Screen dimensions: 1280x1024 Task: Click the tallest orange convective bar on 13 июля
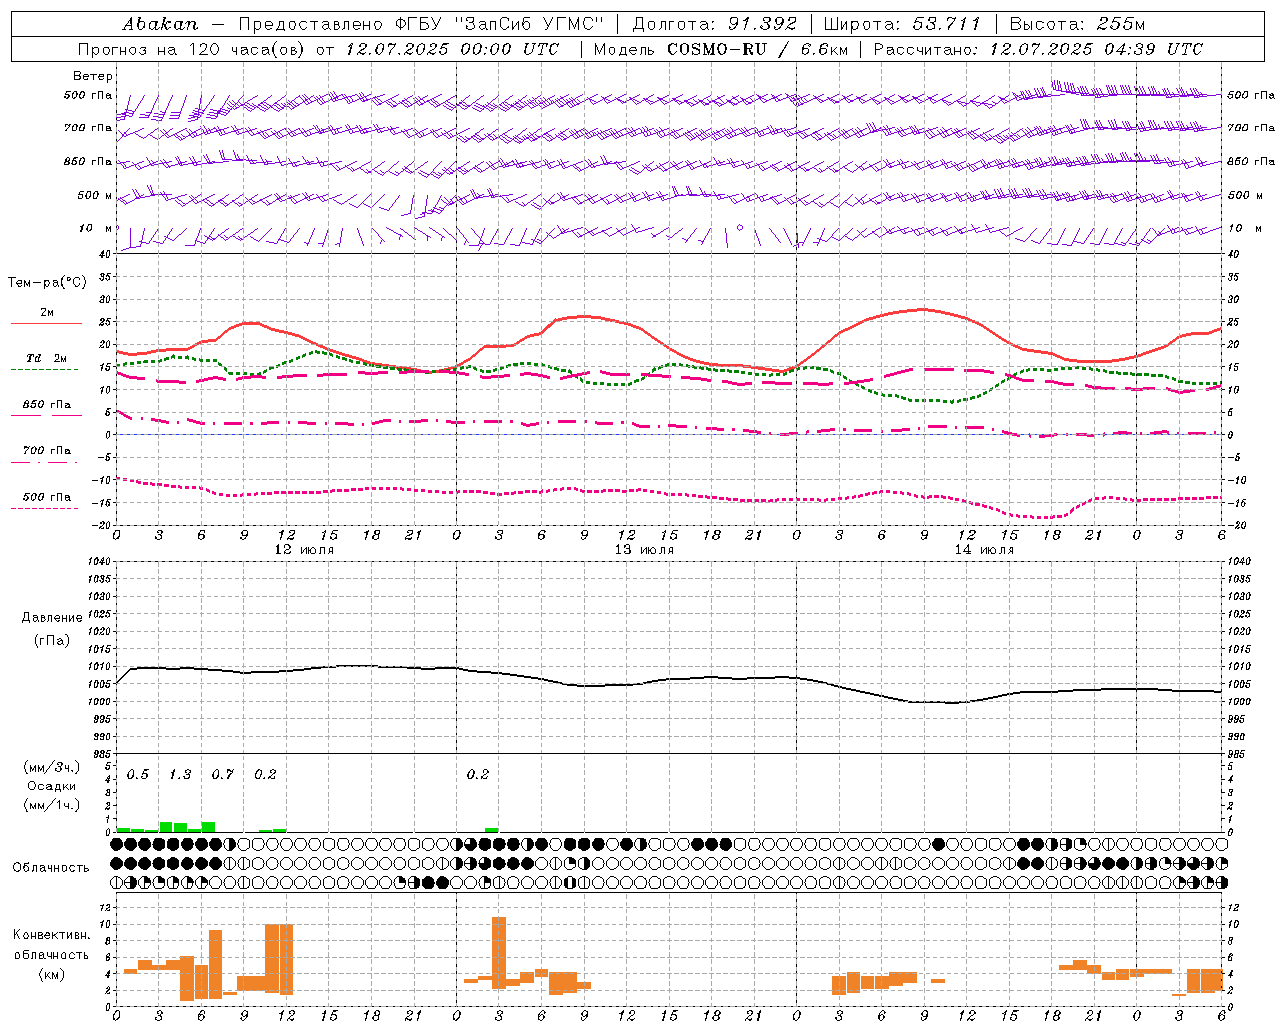(x=499, y=952)
